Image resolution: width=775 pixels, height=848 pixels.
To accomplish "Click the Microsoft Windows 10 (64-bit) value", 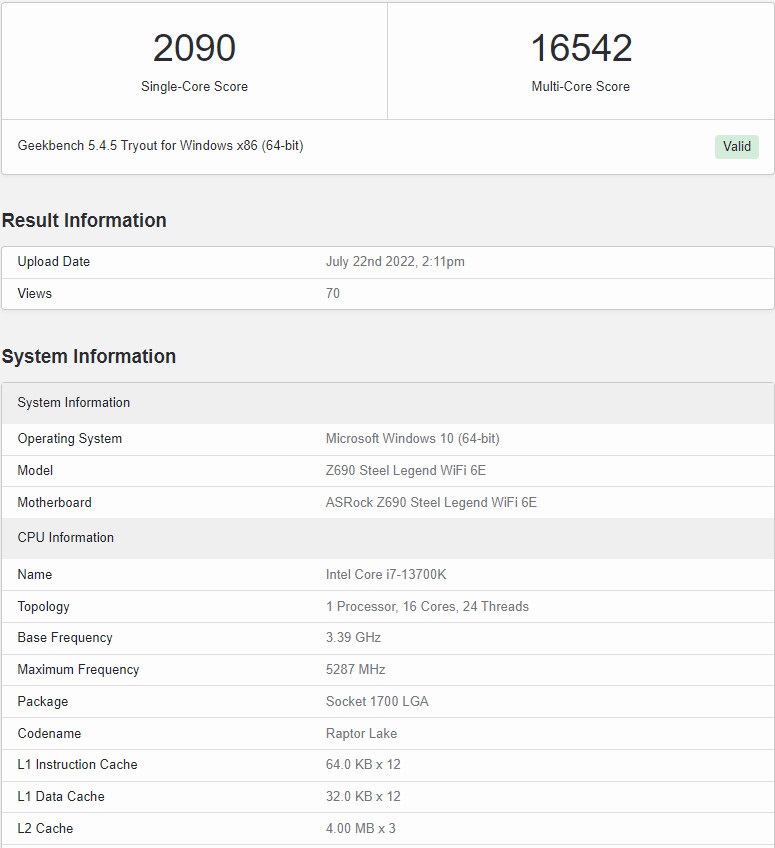I will pyautogui.click(x=412, y=439).
